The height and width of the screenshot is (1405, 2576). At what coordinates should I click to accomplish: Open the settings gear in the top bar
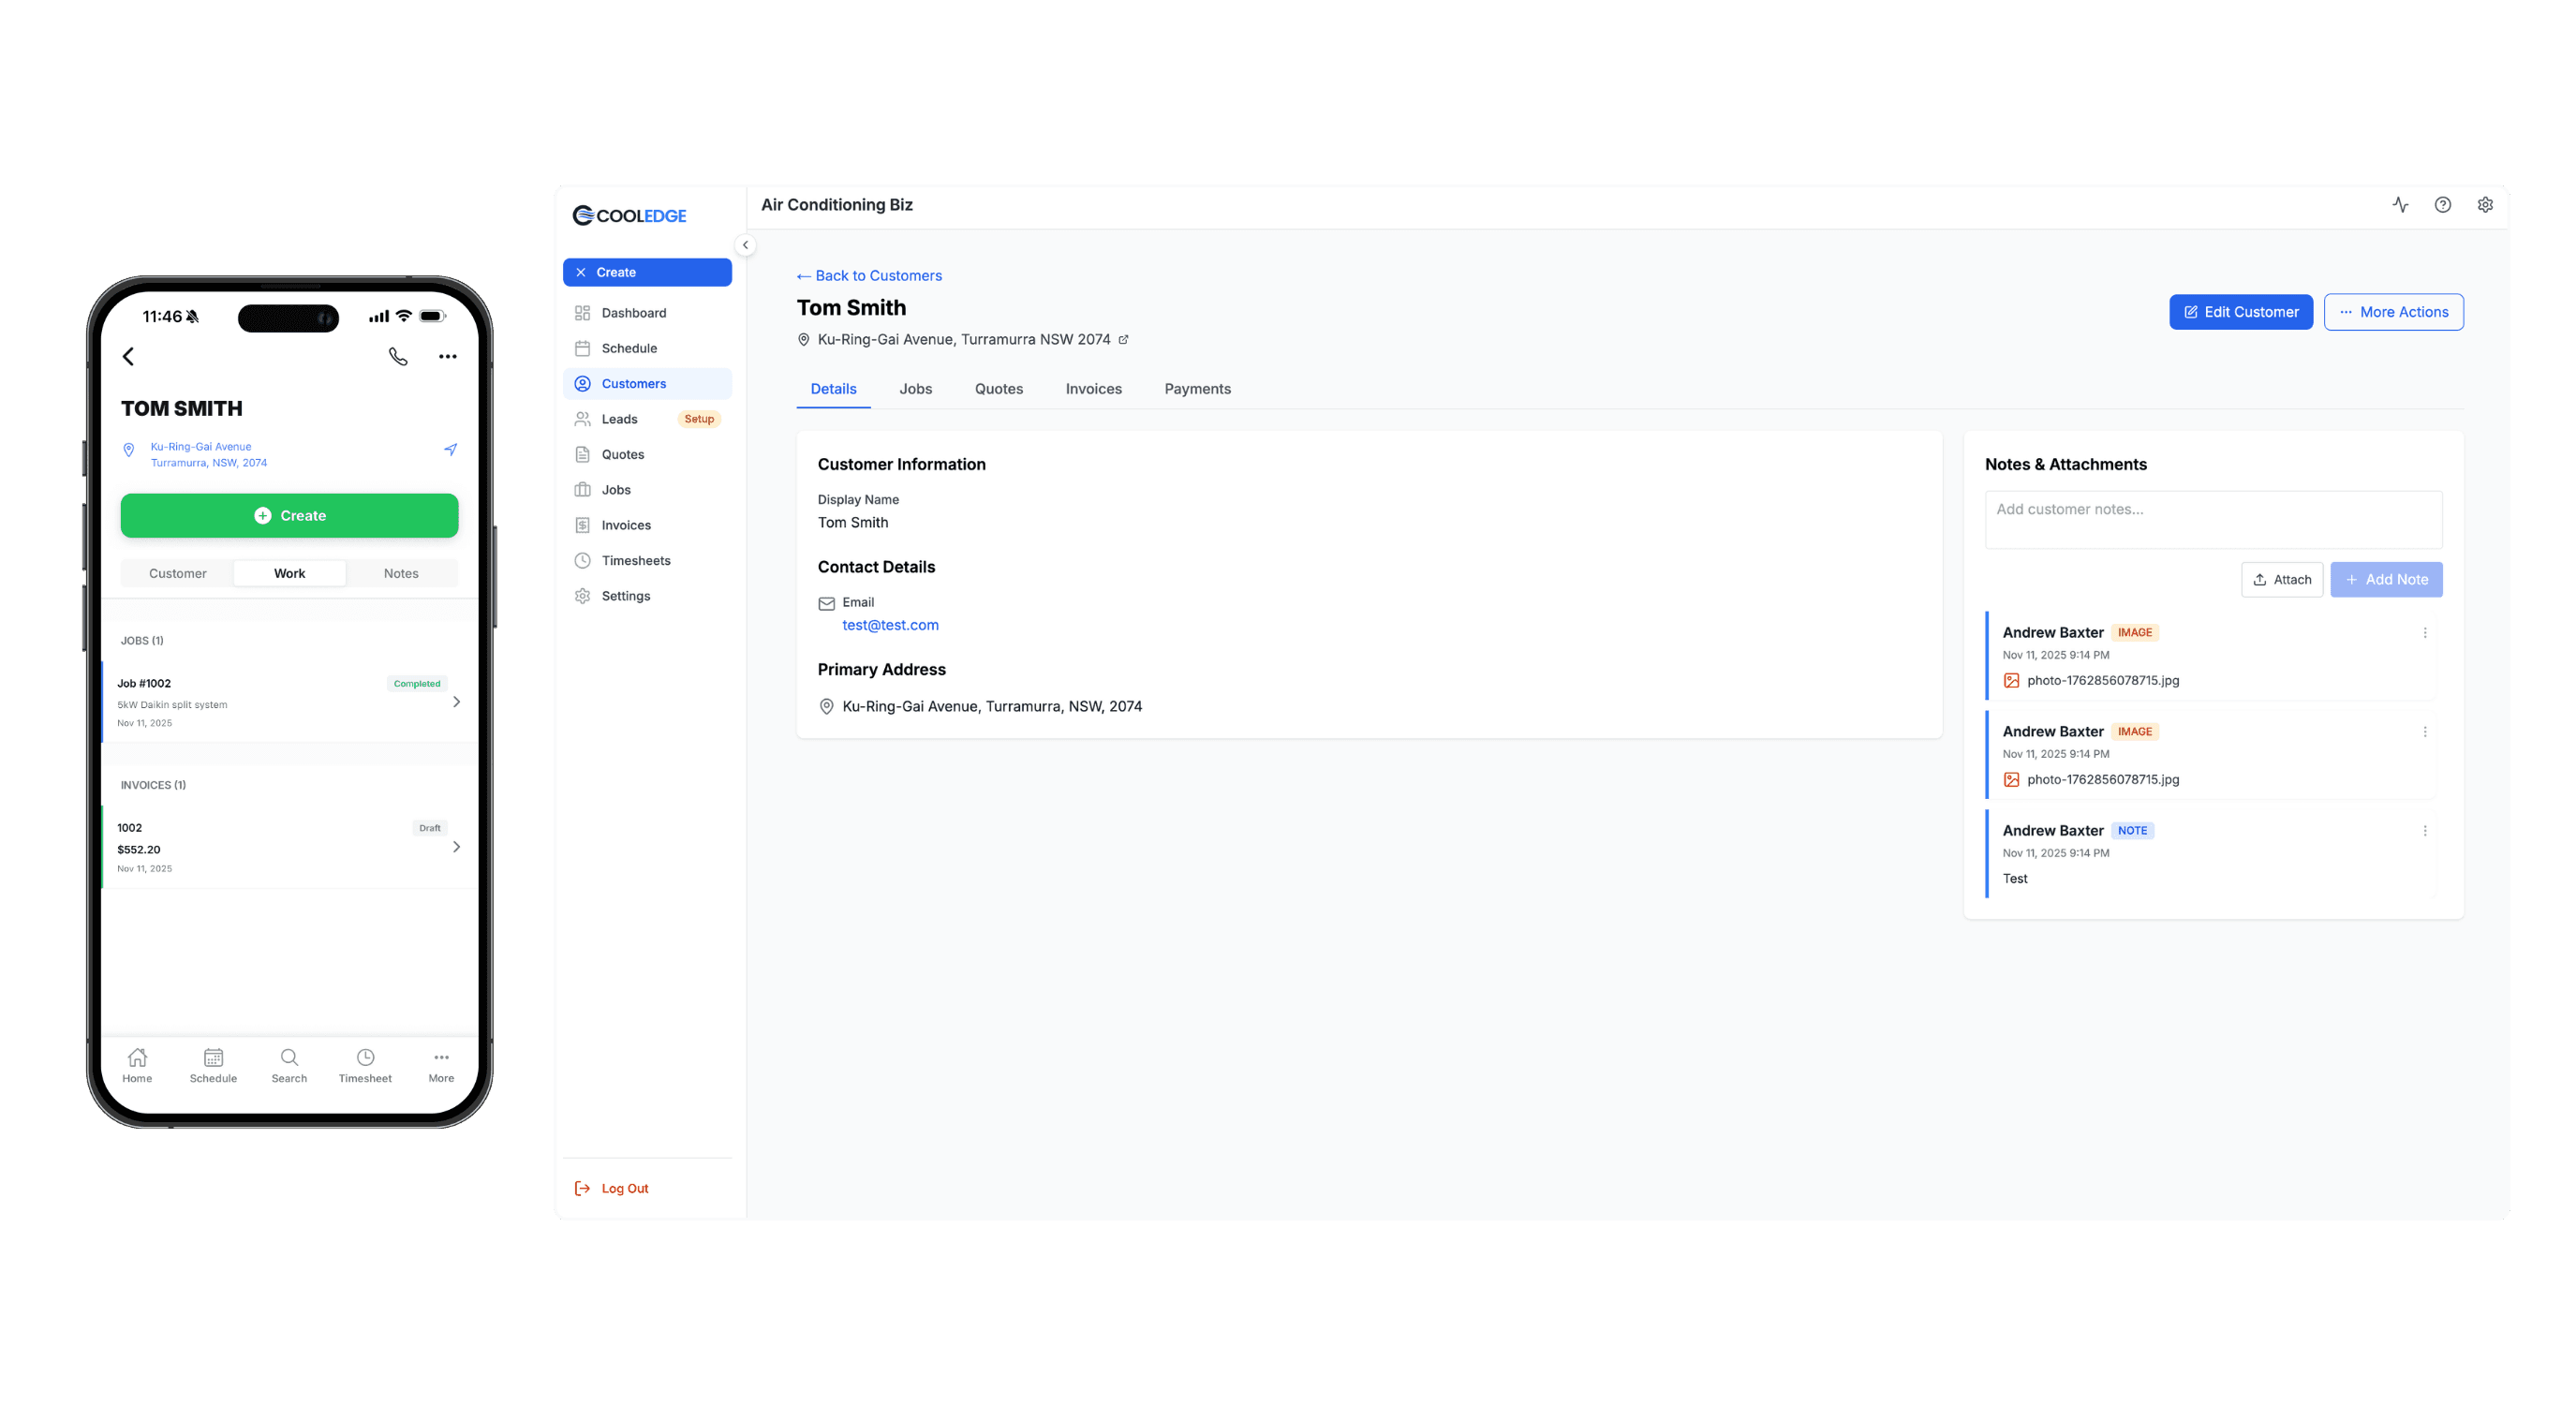tap(2486, 204)
